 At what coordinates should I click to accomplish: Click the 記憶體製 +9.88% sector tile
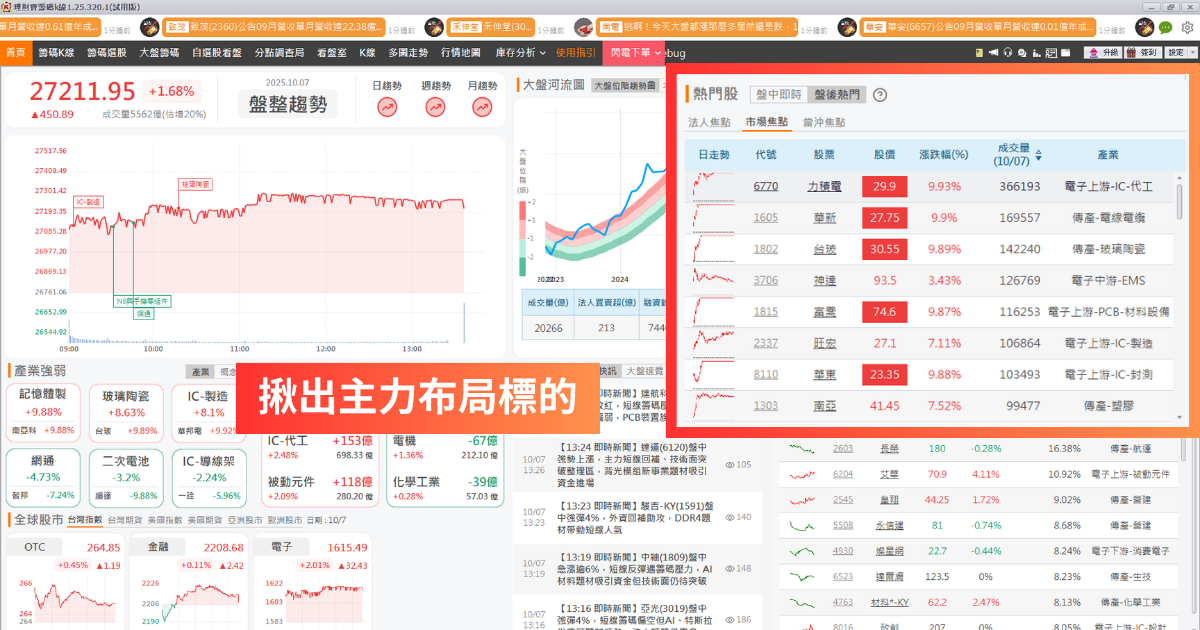click(43, 411)
